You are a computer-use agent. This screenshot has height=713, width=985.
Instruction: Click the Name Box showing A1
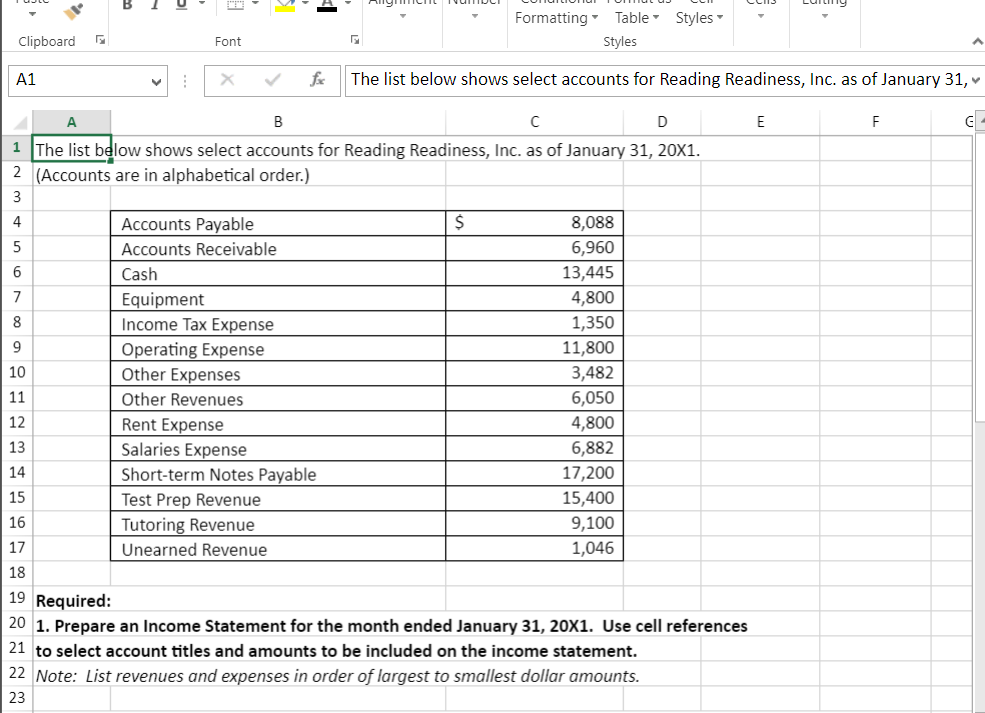(80, 79)
